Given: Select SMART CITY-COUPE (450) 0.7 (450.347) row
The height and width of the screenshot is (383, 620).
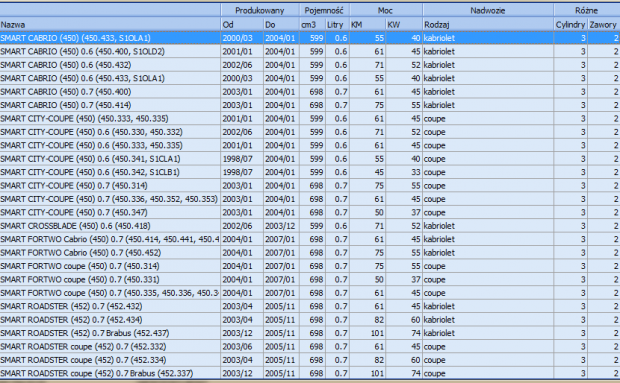Looking at the screenshot, I should (310, 213).
